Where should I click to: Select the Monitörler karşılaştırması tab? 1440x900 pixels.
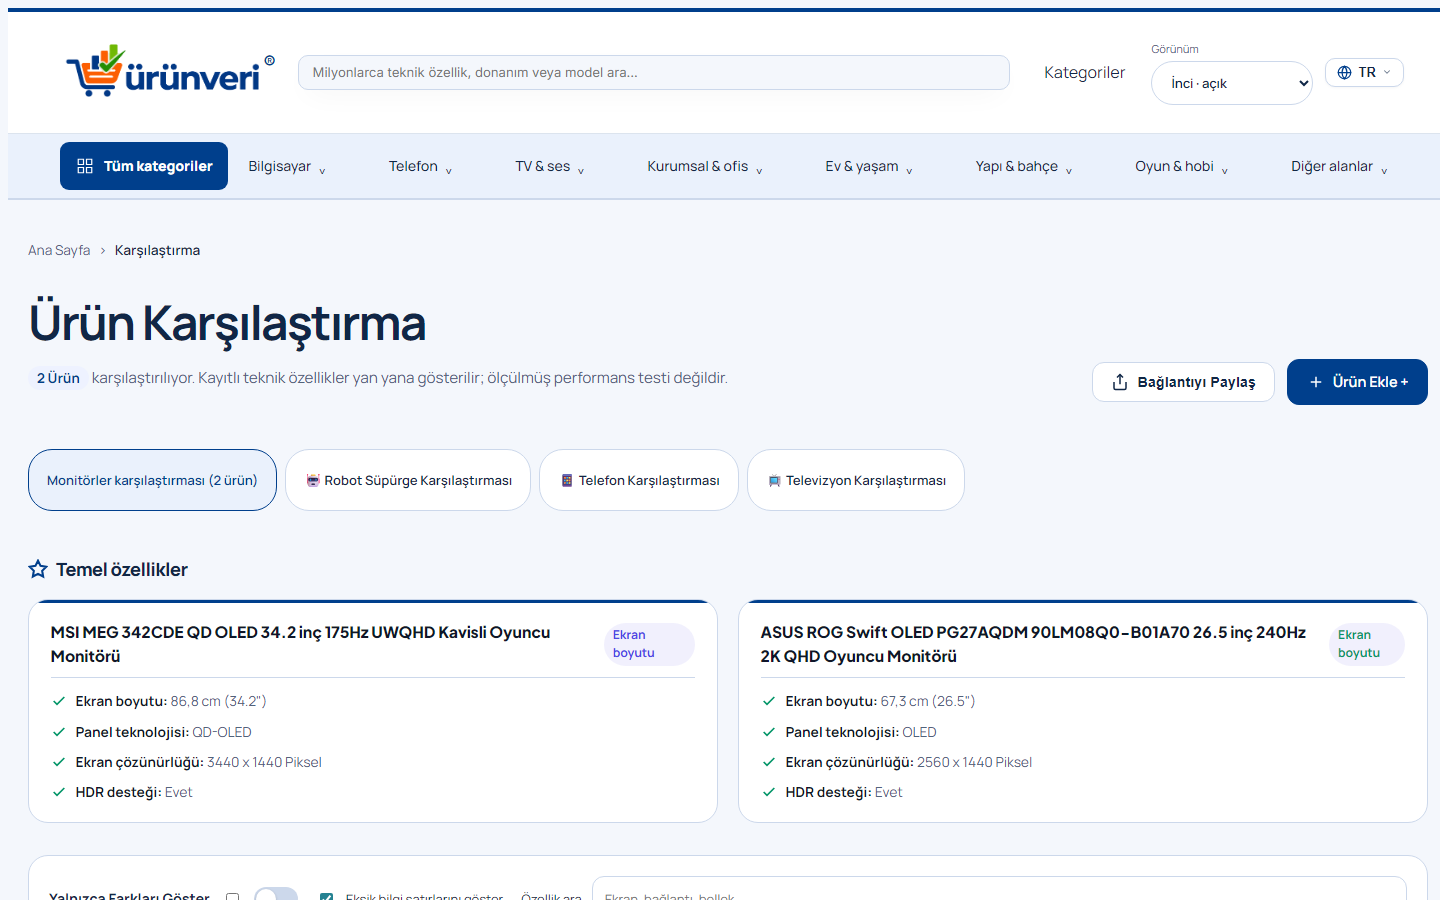tap(152, 480)
